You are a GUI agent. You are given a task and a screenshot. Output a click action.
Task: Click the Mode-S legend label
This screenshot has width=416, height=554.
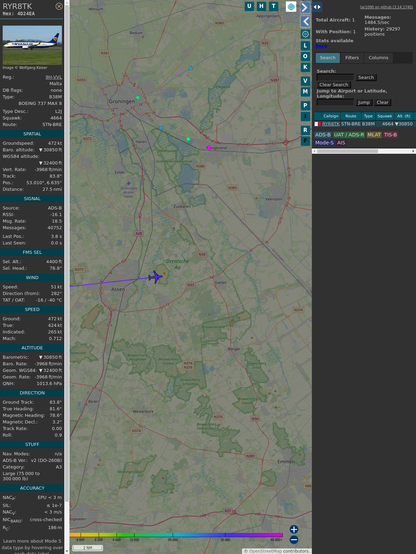click(x=324, y=143)
